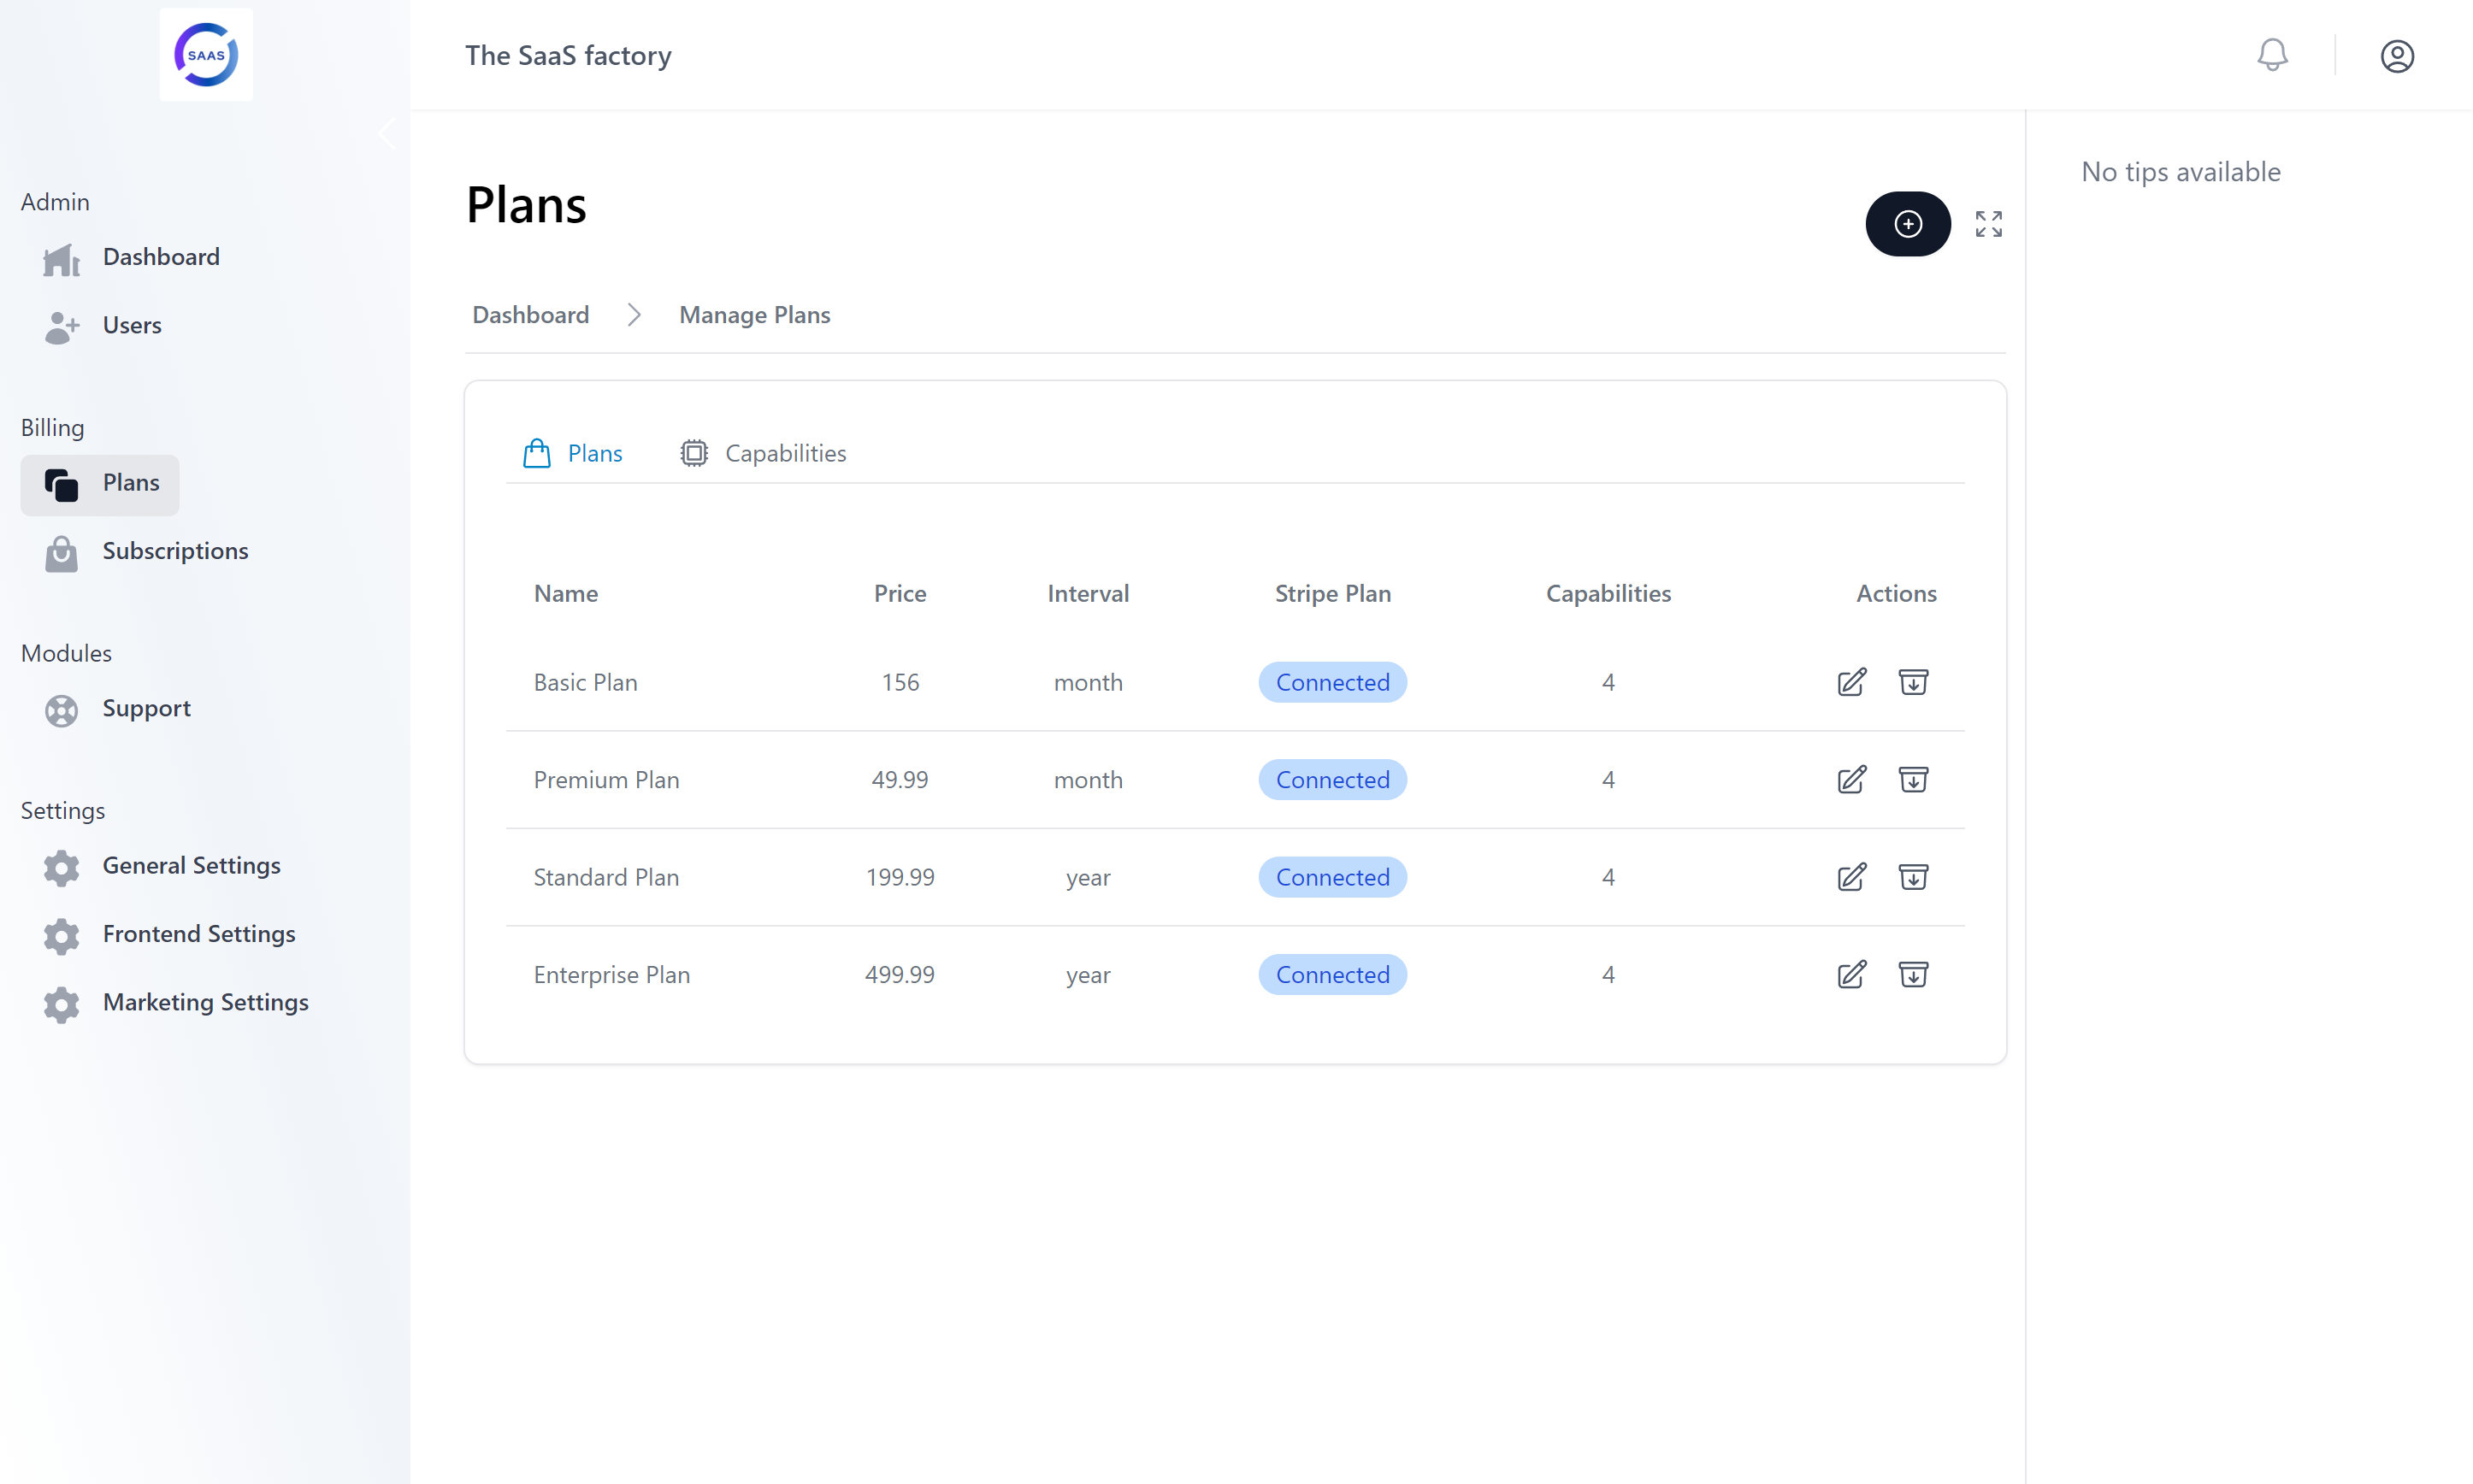Toggle fullscreen expand icon beside add button

1988,224
